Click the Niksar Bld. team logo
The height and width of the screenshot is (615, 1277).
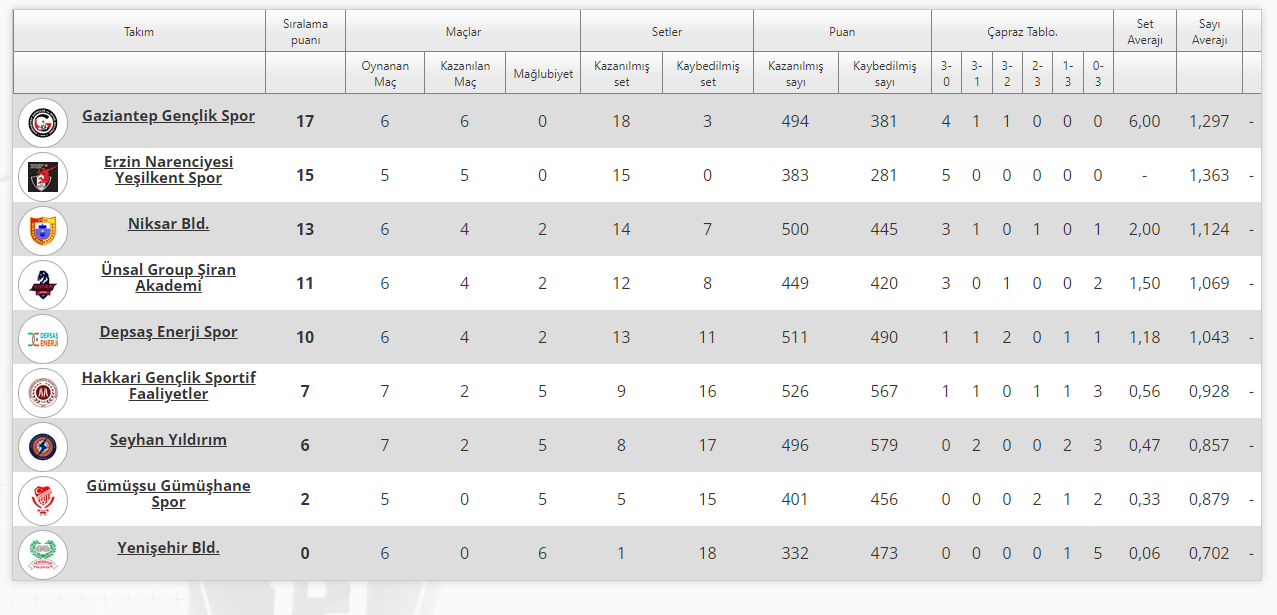point(43,230)
